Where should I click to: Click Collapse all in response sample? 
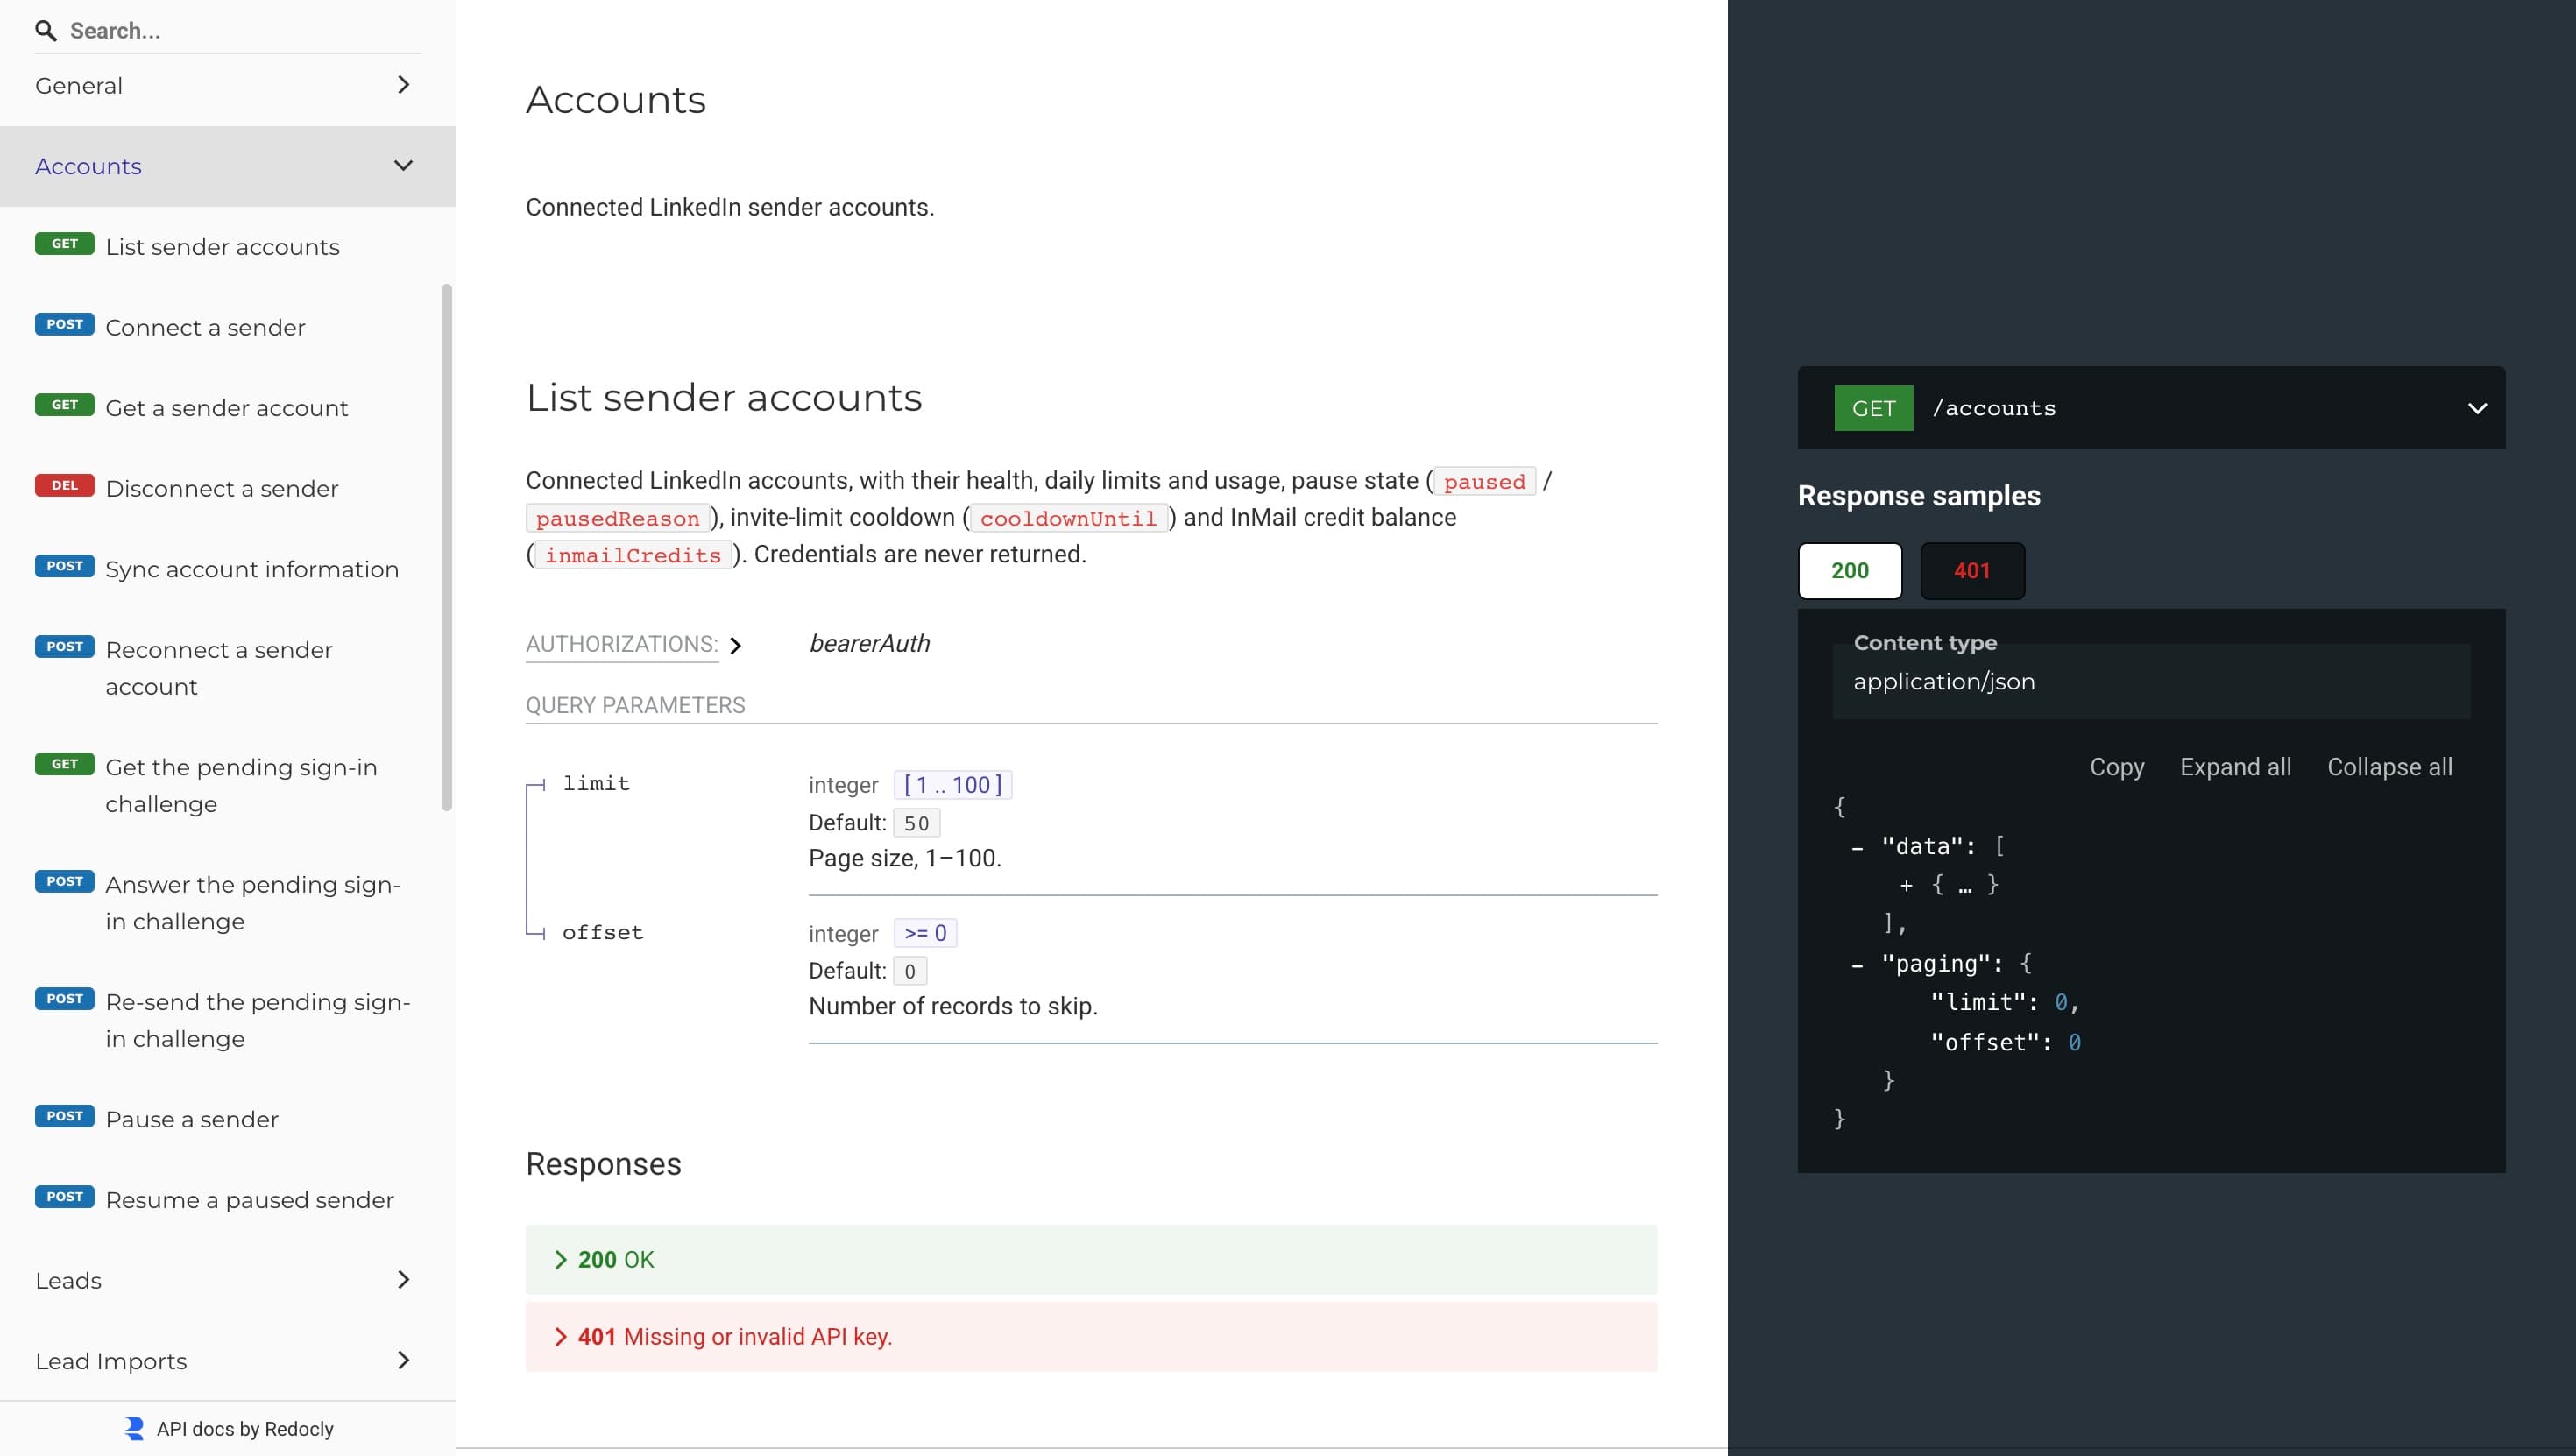point(2389,767)
